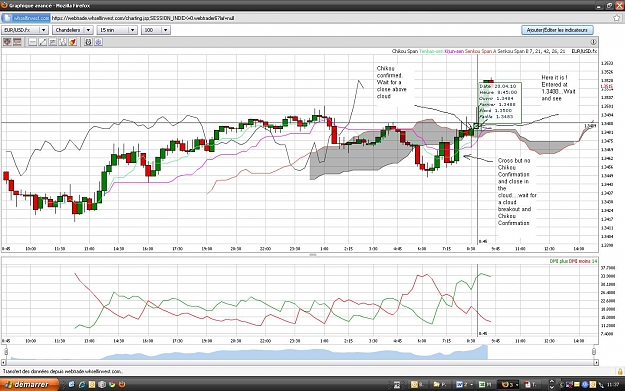Expand hidden tray icons arrow
Screen dimensions: 625x391
(x=562, y=385)
